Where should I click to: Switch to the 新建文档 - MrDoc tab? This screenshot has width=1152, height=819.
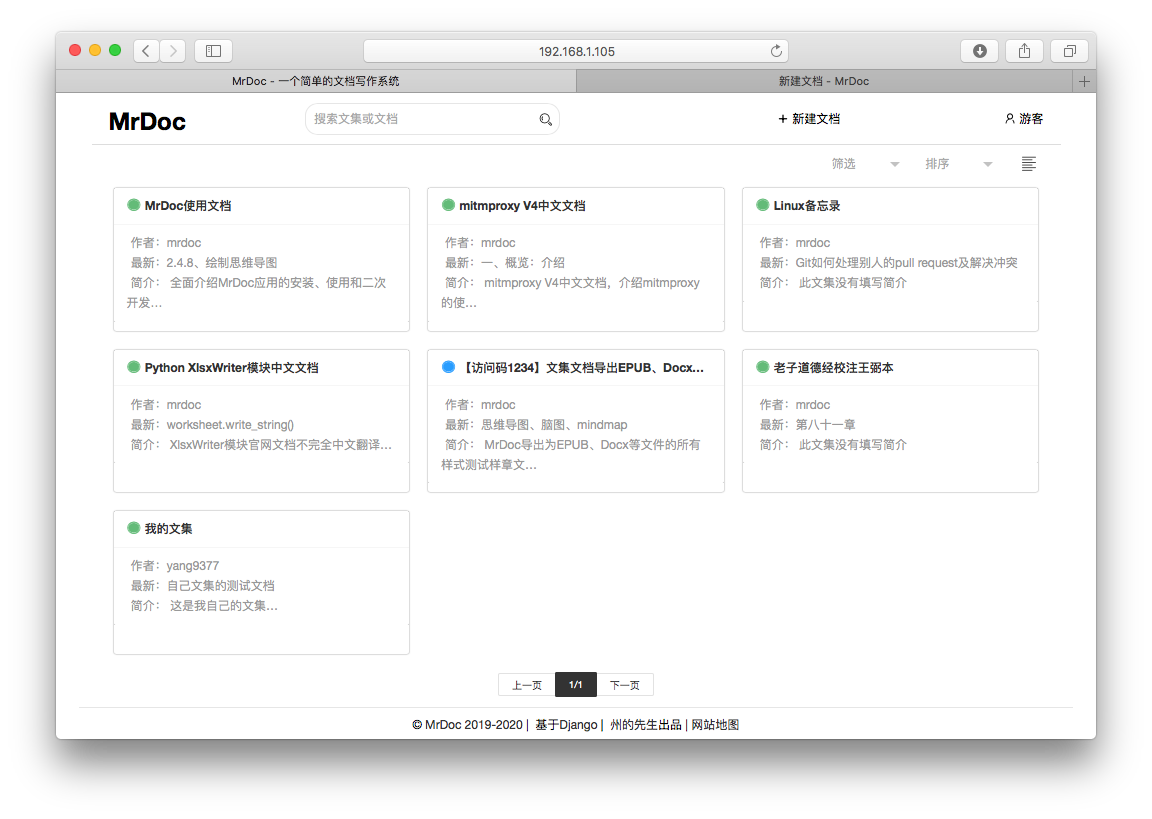824,82
